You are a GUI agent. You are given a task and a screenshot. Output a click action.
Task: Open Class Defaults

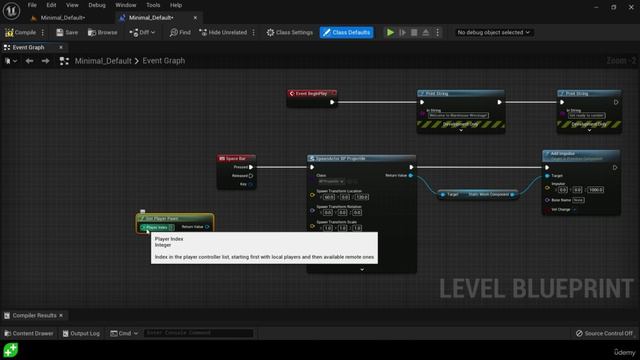[x=347, y=32]
